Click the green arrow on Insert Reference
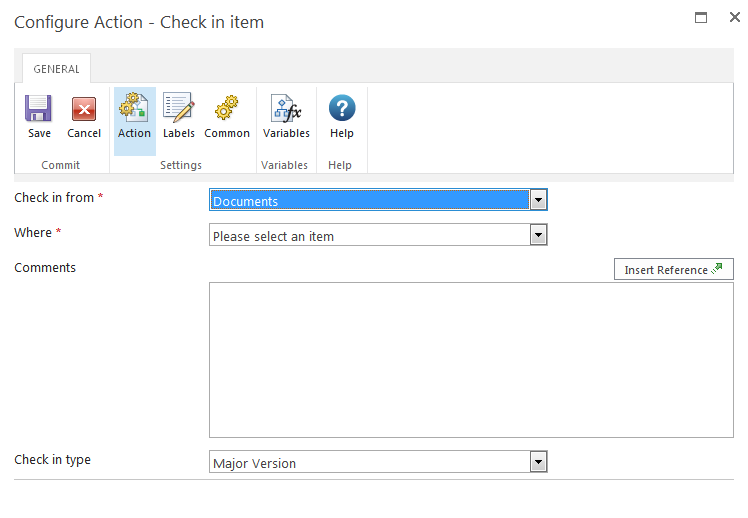 (716, 270)
